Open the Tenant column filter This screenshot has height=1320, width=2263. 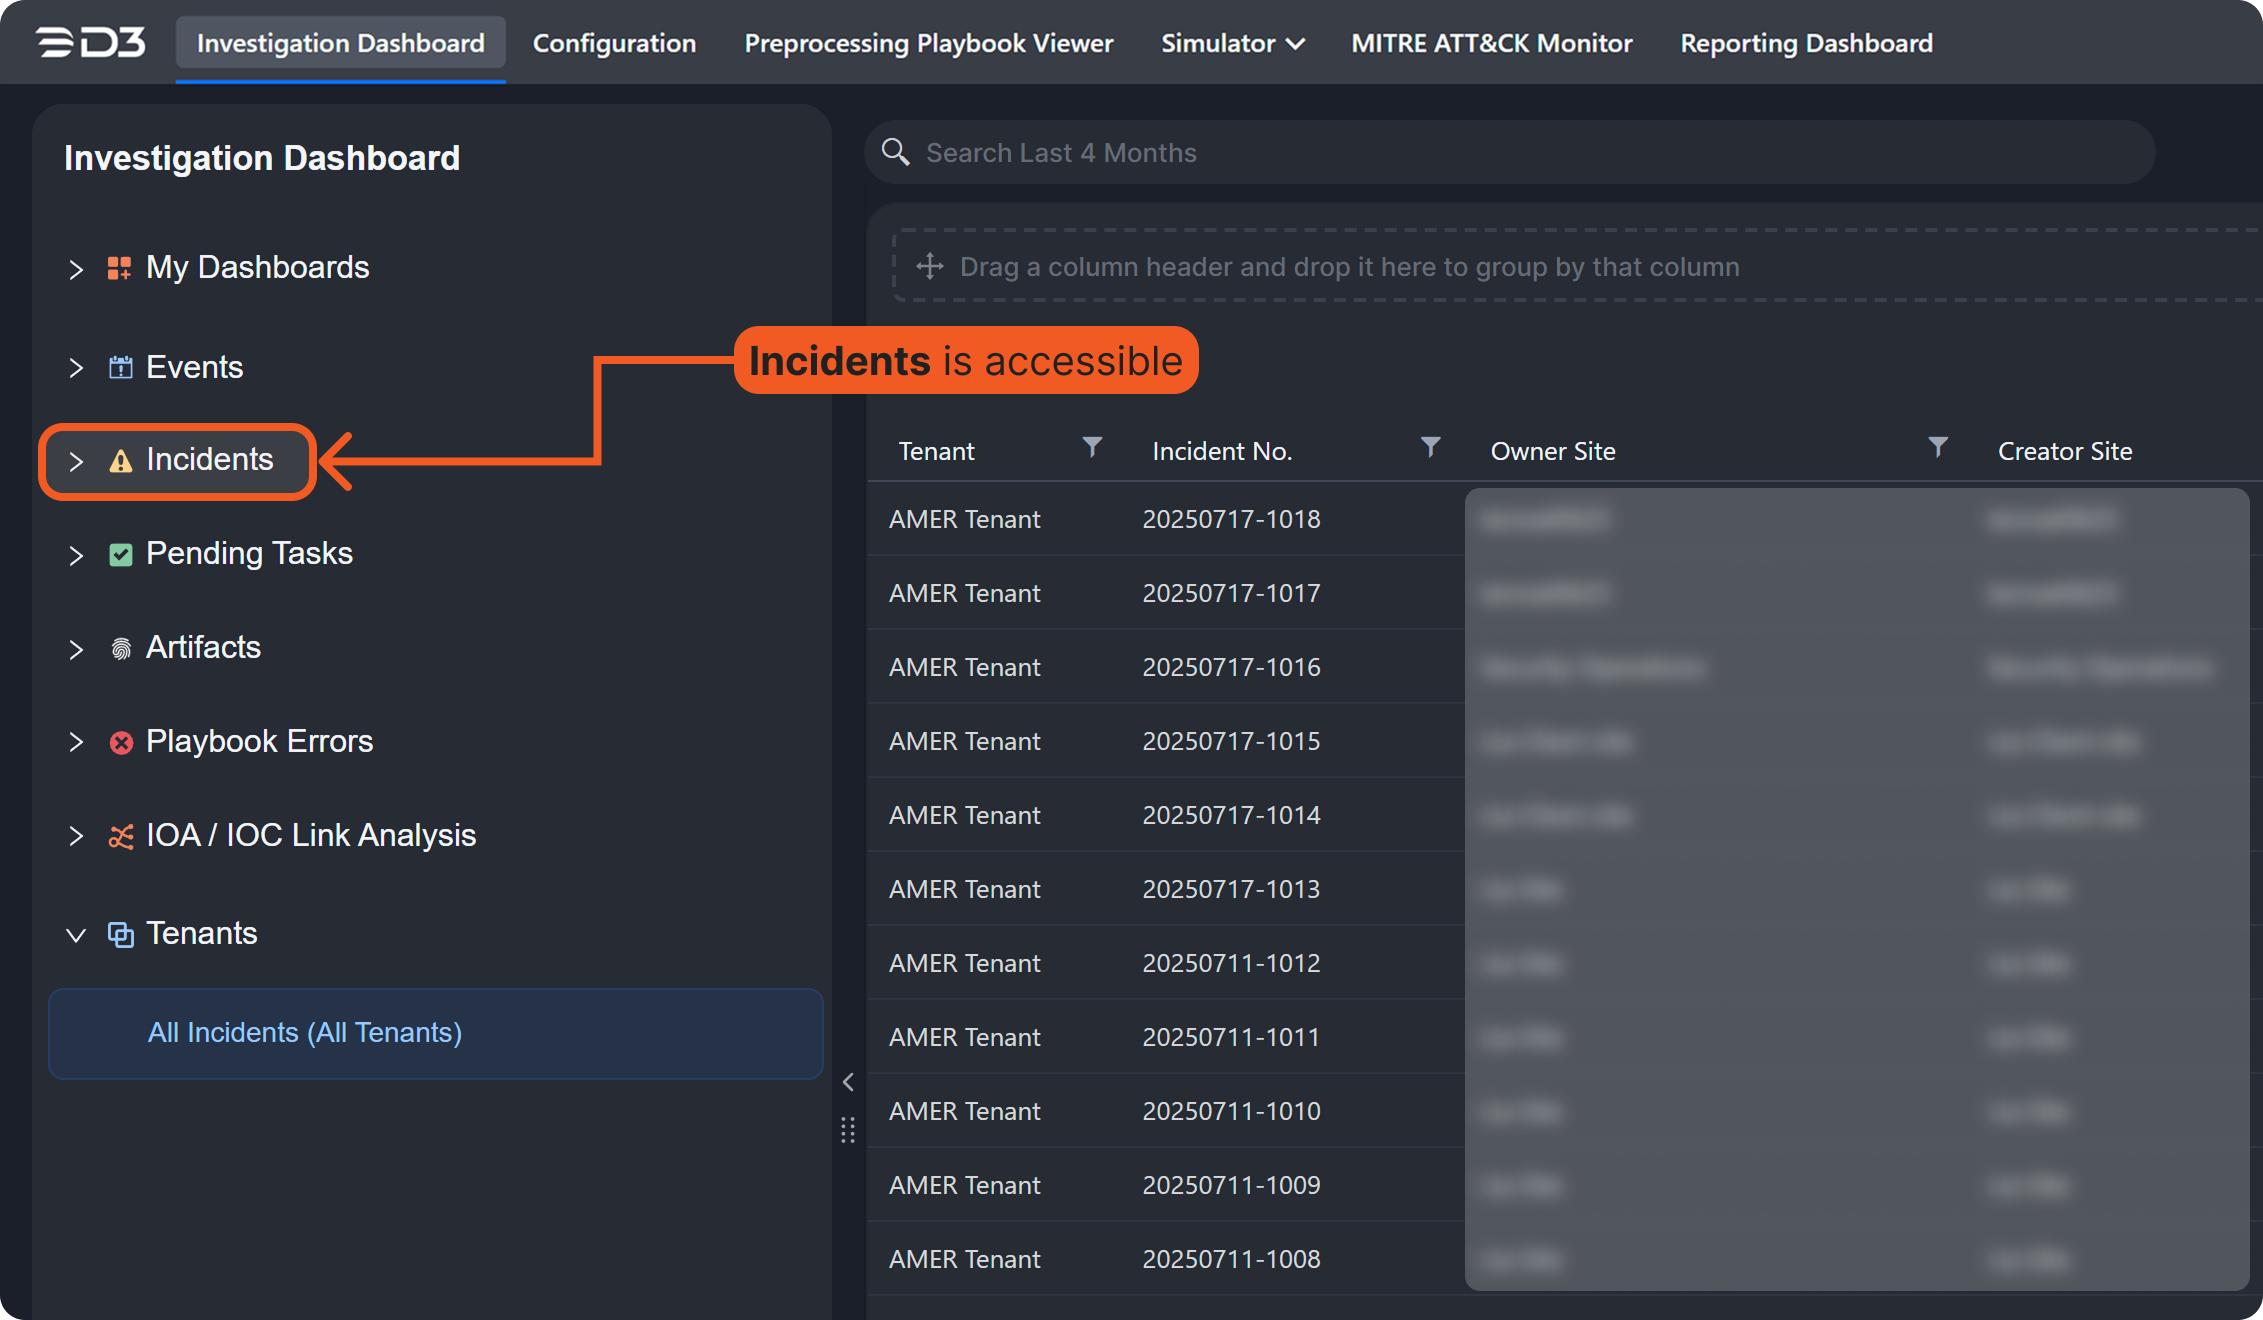1092,447
